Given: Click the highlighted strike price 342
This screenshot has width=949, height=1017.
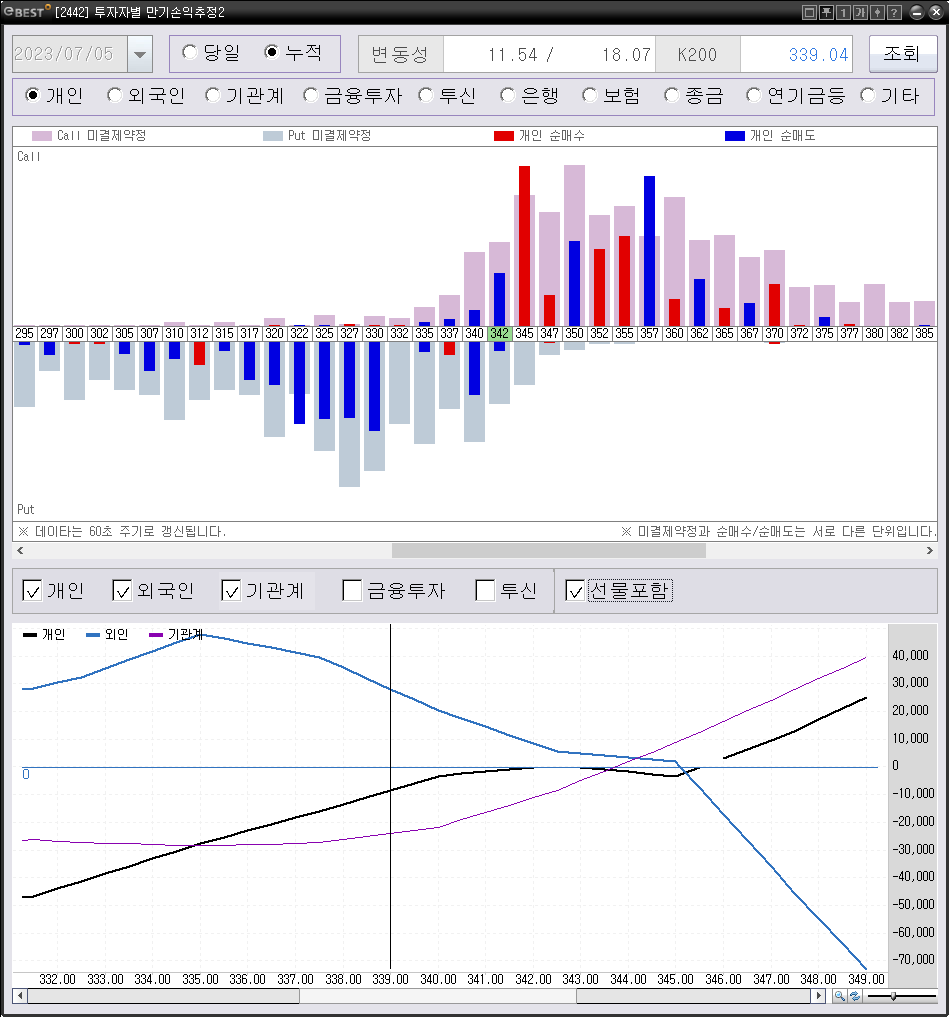Looking at the screenshot, I should pyautogui.click(x=499, y=333).
